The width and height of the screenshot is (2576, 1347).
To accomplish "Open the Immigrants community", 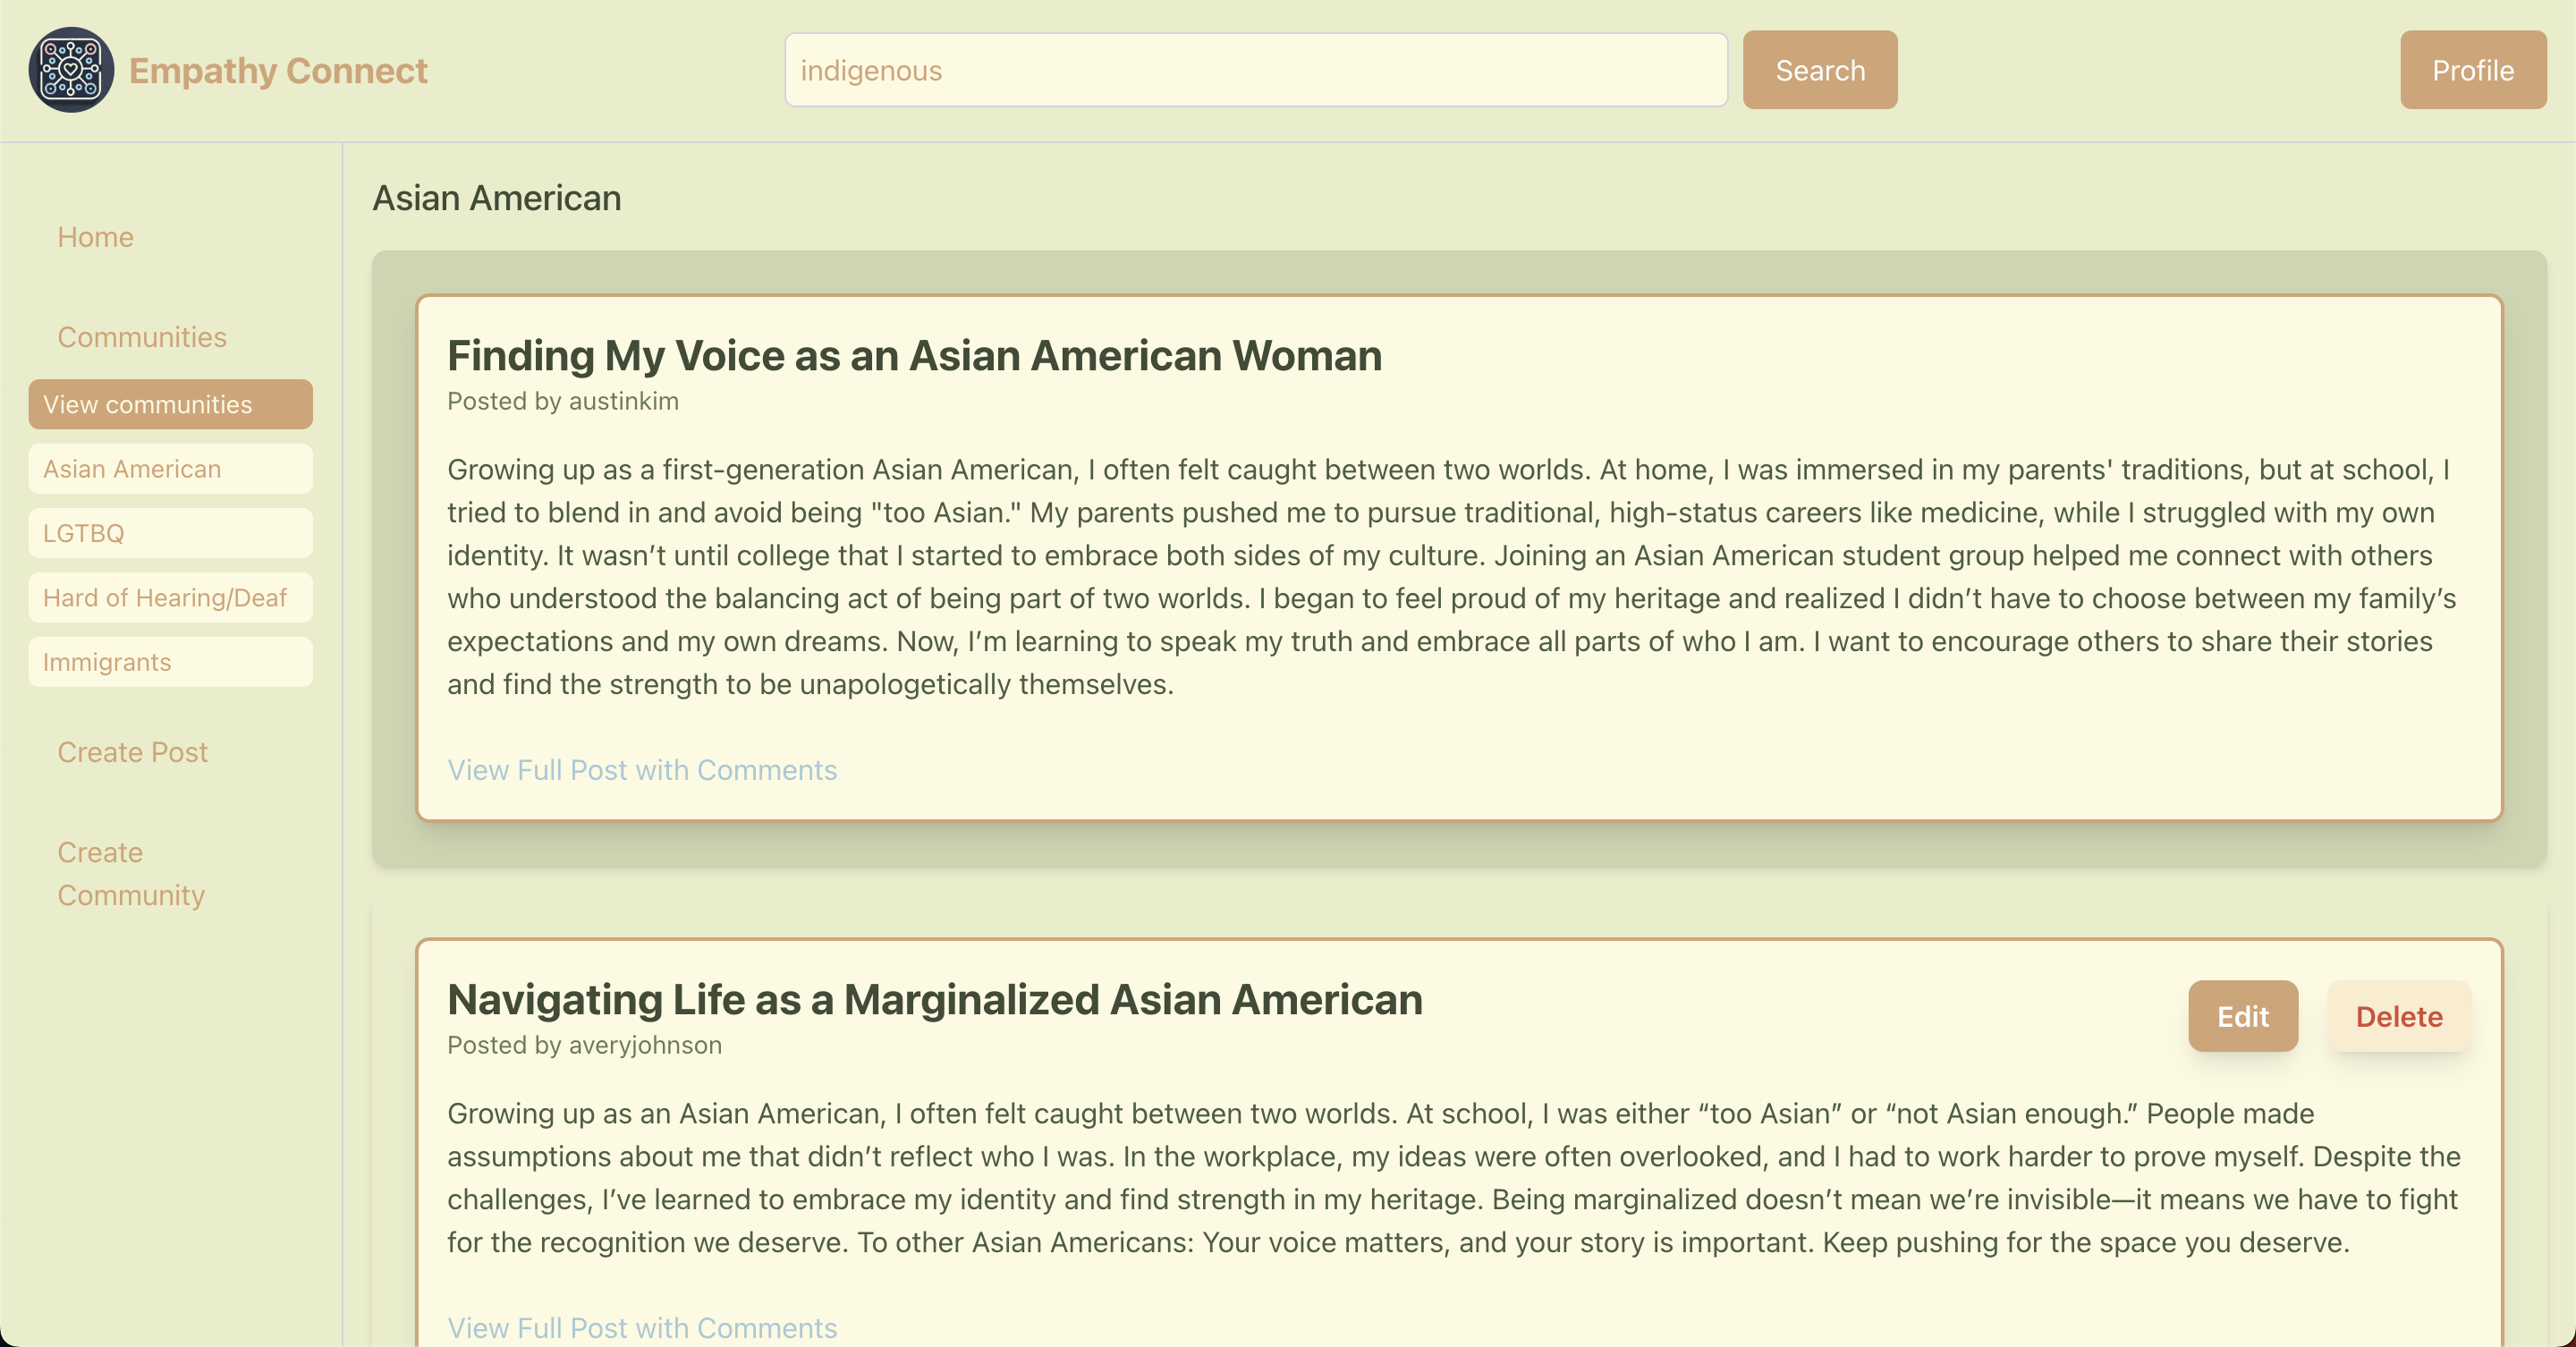I will (x=170, y=662).
